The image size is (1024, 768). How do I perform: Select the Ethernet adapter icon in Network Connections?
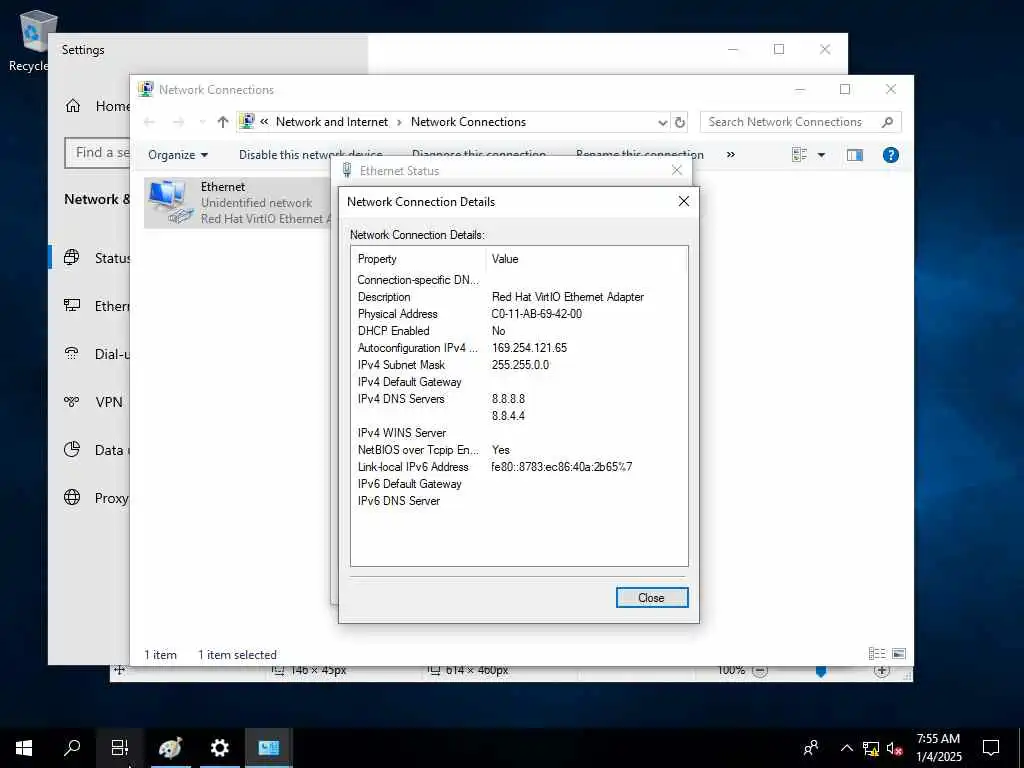(x=171, y=202)
